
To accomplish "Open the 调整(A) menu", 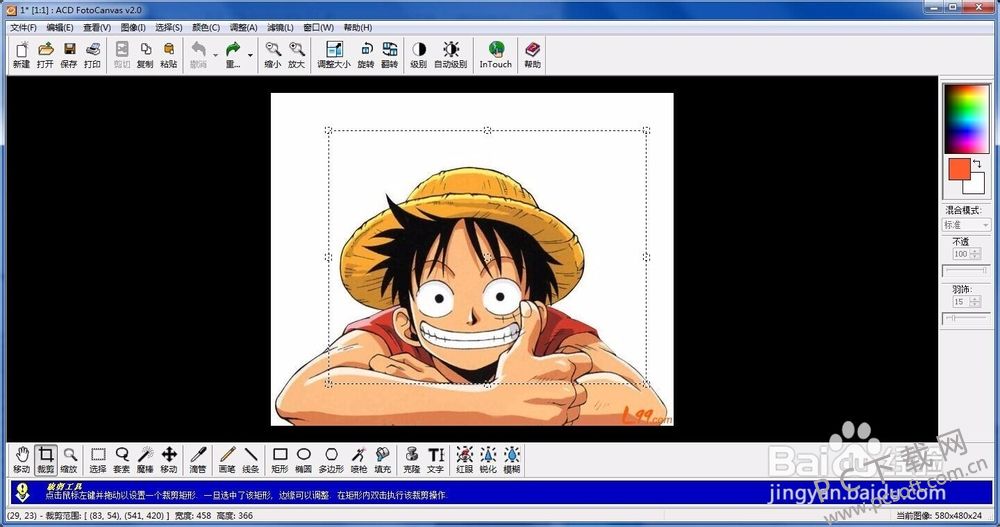I will 243,27.
